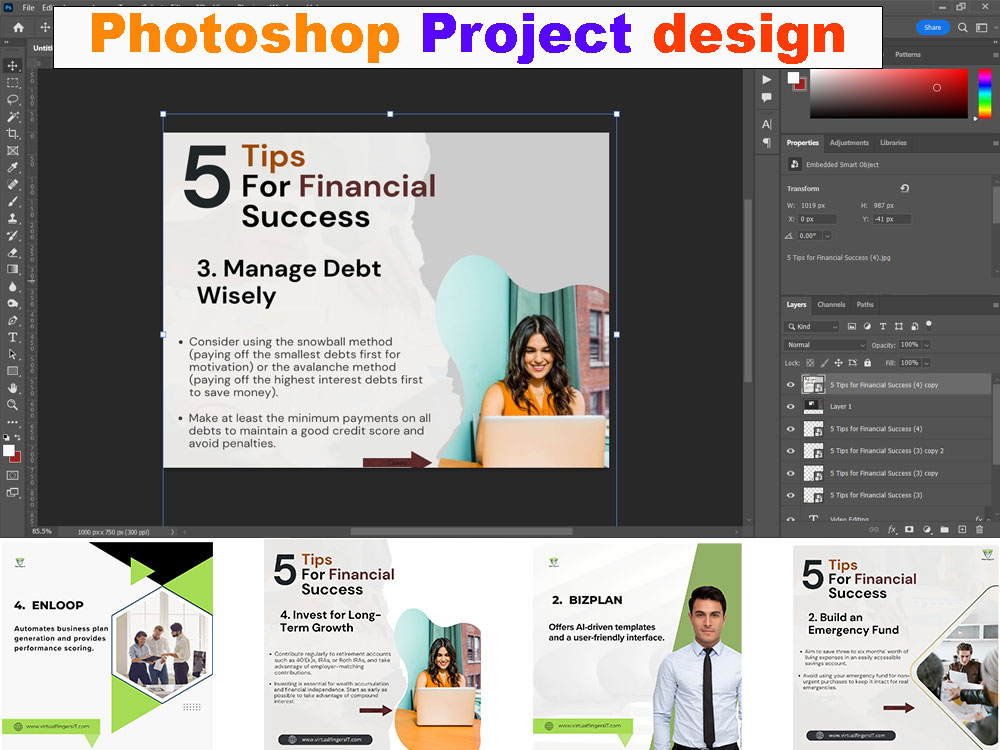1000x750 pixels.
Task: Click the Actions play icon in side dock
Action: click(767, 80)
